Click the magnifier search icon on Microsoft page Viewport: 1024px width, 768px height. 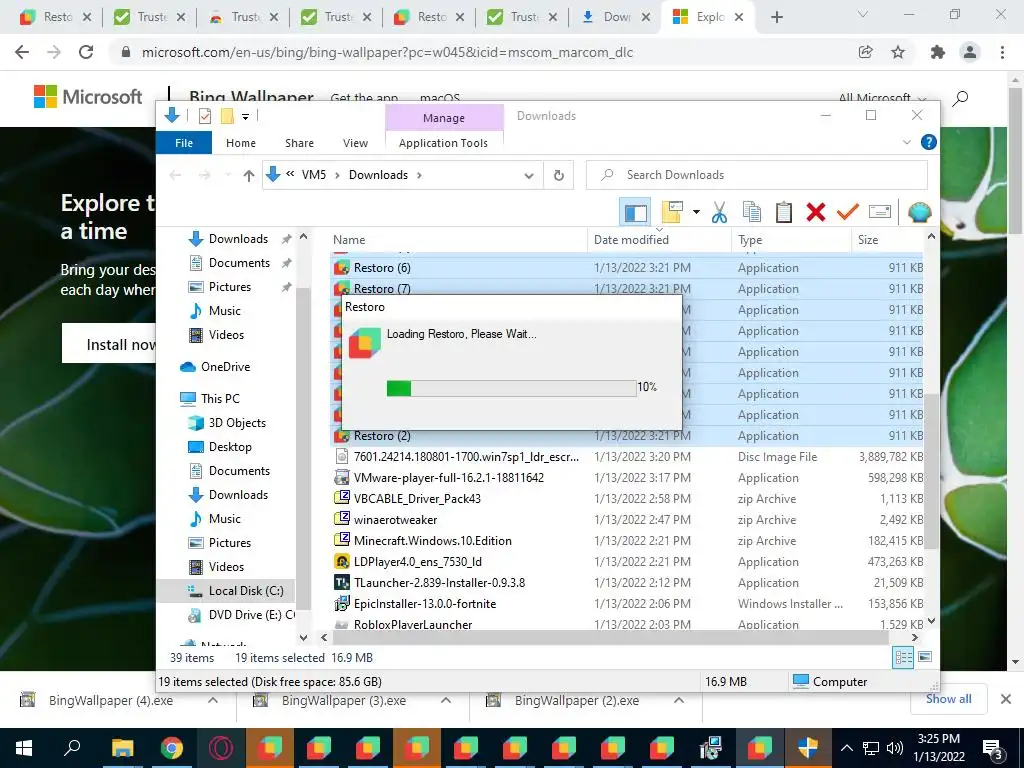pyautogui.click(x=960, y=99)
